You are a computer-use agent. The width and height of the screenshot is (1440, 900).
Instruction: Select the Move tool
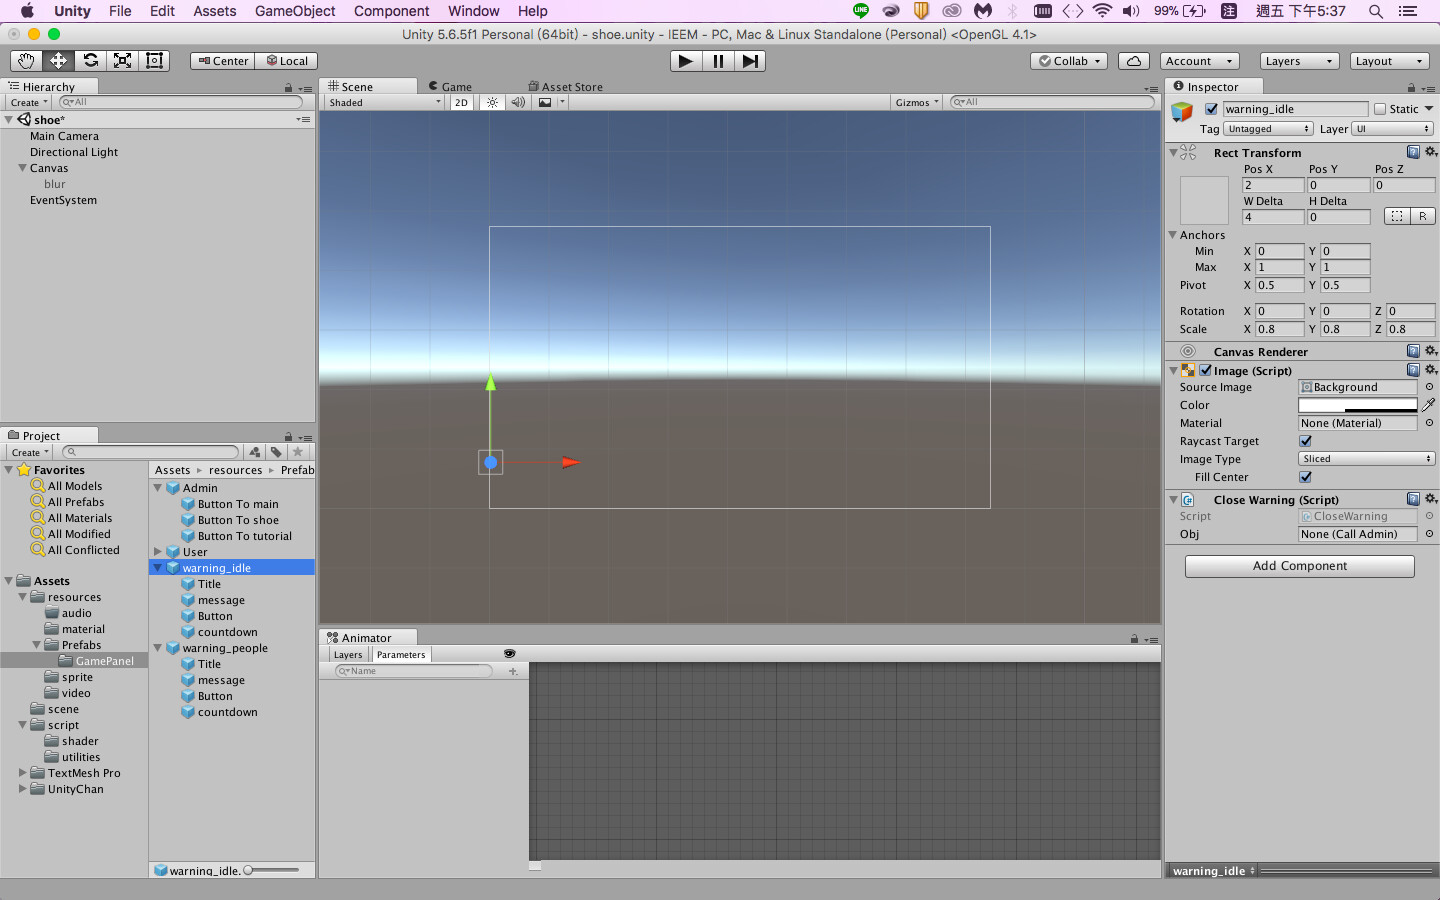point(58,60)
